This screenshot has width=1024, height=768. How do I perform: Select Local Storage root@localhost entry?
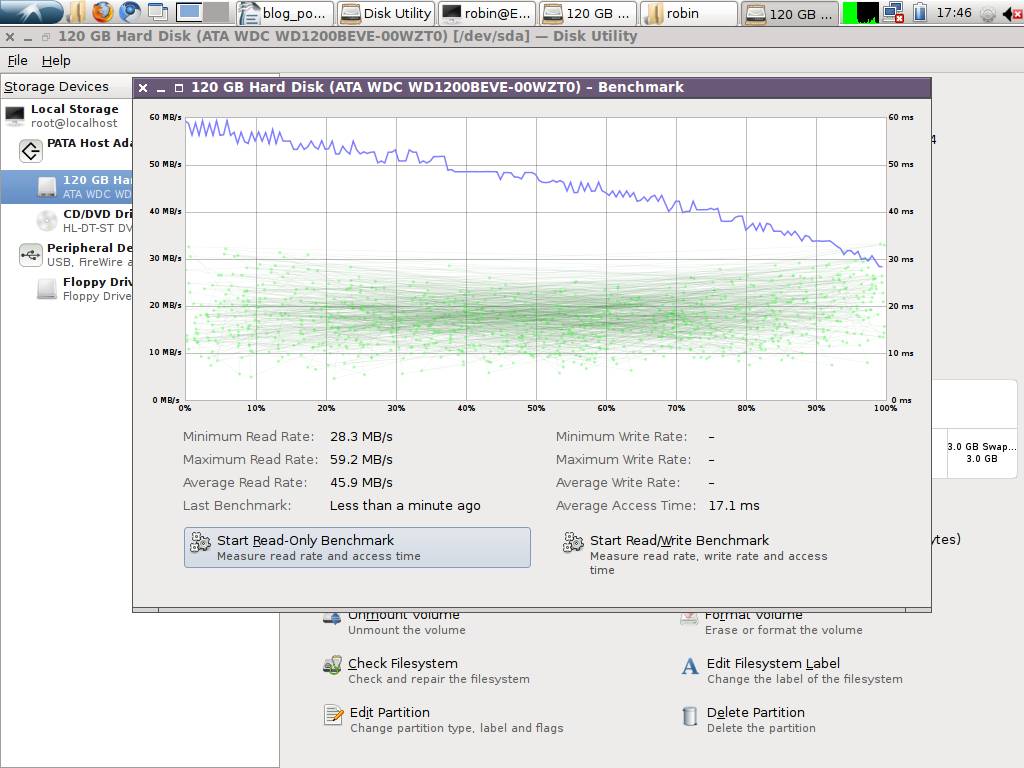click(67, 116)
